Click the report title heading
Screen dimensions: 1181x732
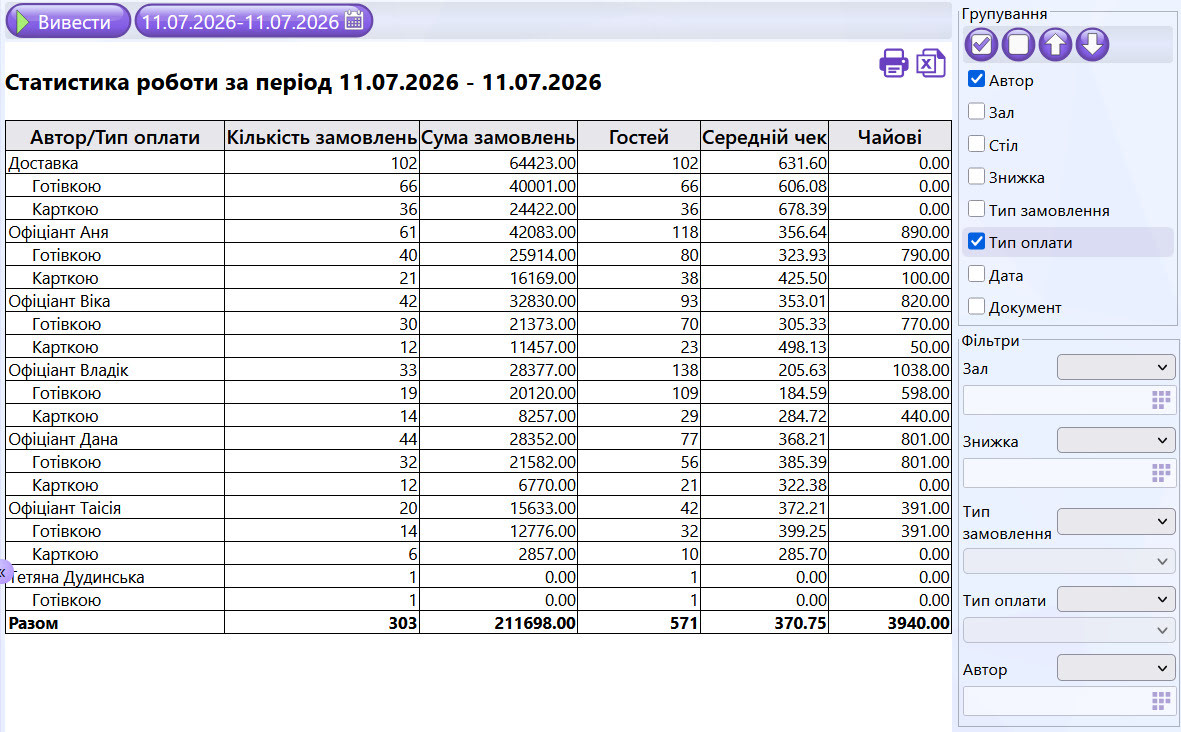tap(303, 82)
